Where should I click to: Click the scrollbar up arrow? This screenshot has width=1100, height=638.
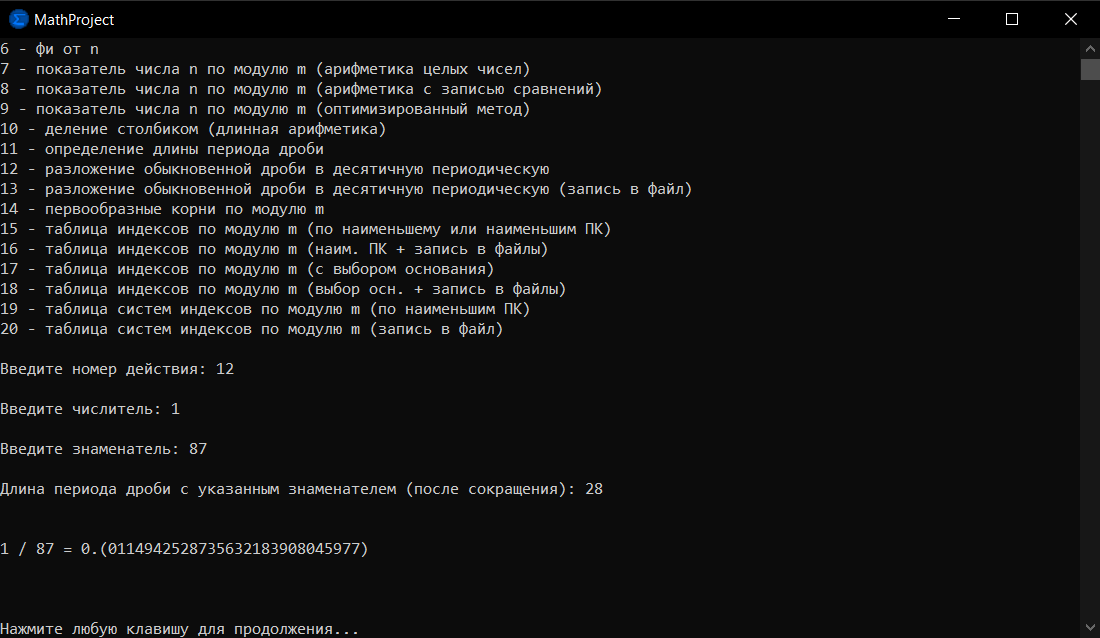tap(1090, 47)
